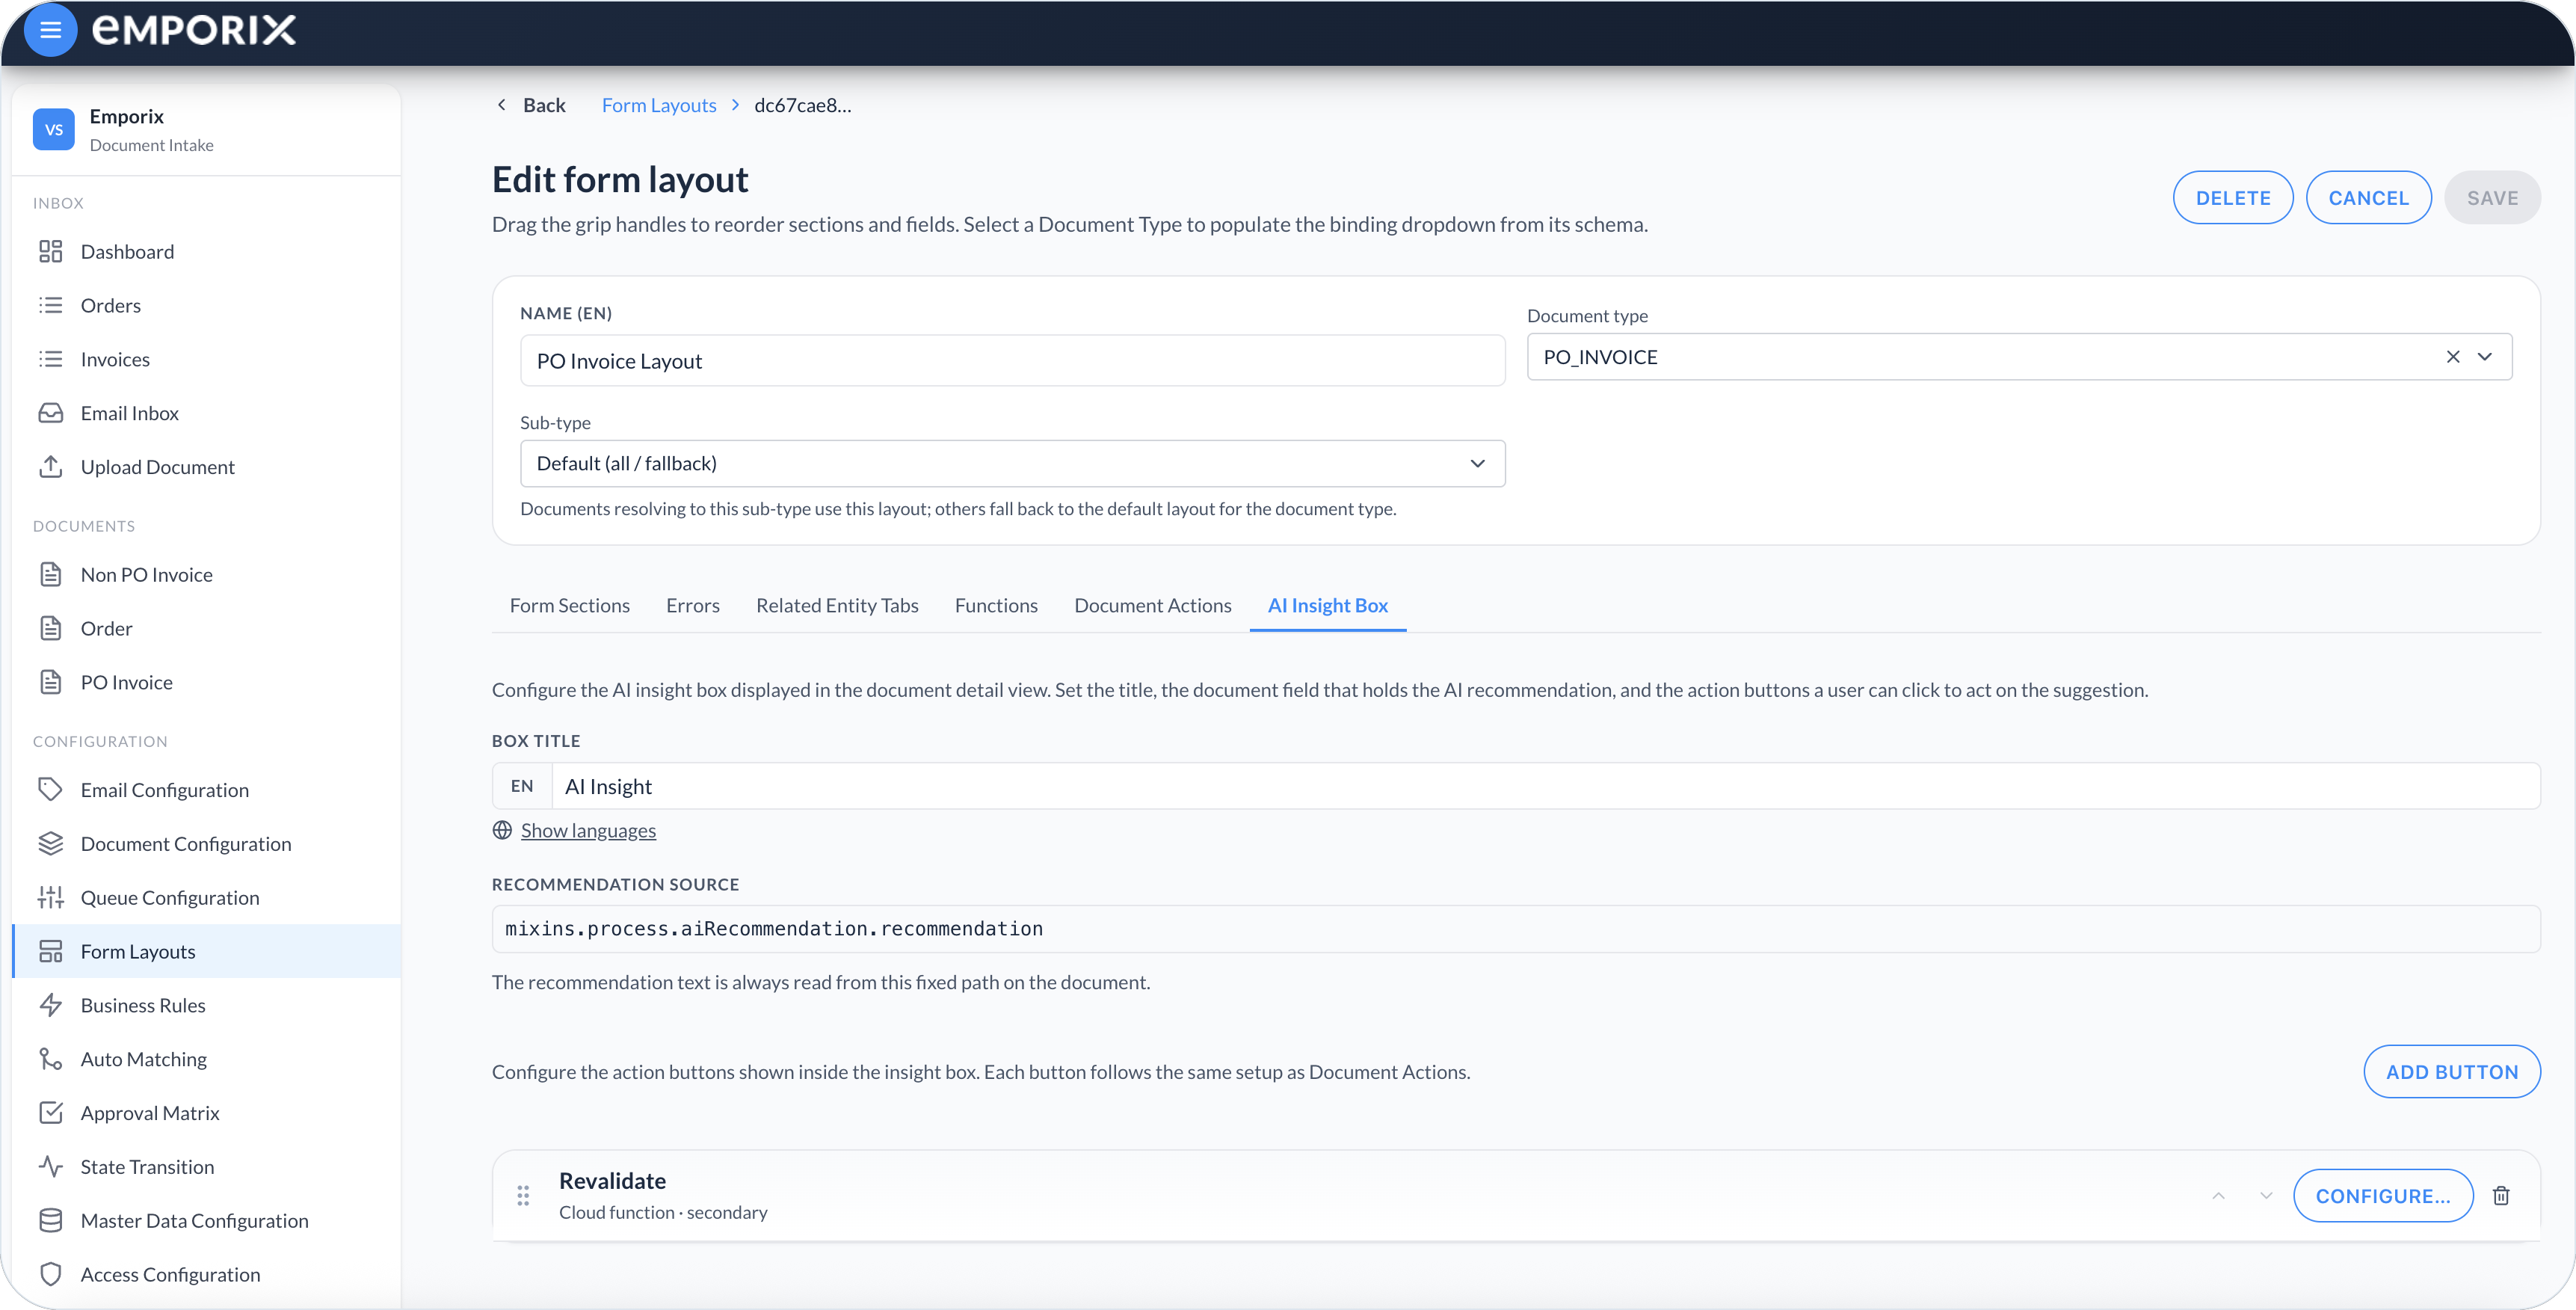Click the dc67cae8... breadcrumb text
2576x1310 pixels.
pyautogui.click(x=803, y=105)
